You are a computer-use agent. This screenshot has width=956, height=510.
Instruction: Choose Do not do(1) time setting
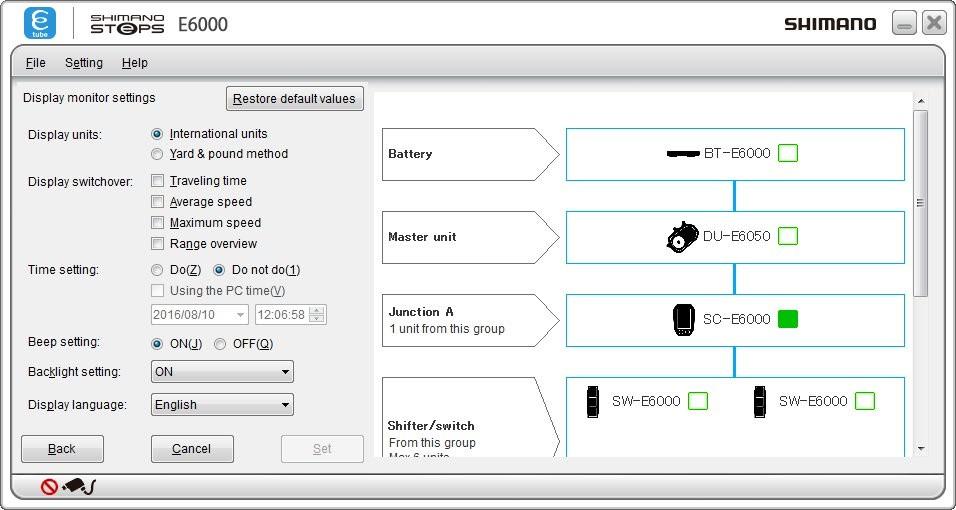point(219,270)
